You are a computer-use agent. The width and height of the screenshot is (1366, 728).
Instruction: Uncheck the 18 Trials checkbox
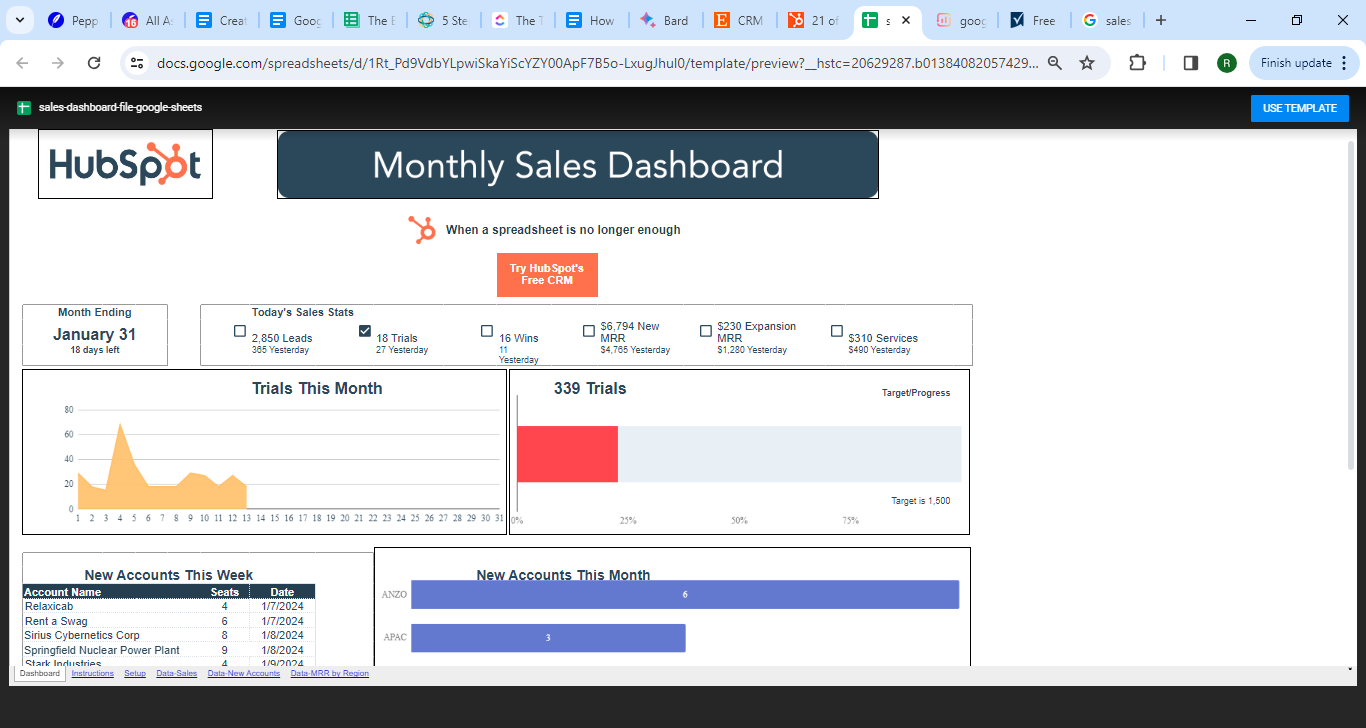click(x=365, y=331)
